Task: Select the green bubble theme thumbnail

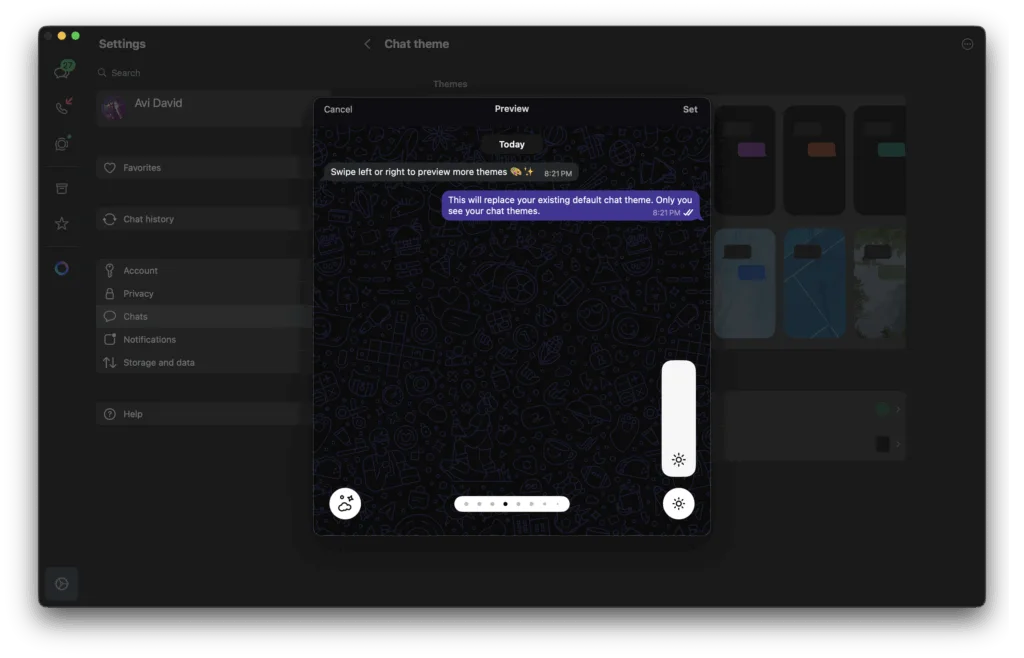Action: (x=880, y=161)
